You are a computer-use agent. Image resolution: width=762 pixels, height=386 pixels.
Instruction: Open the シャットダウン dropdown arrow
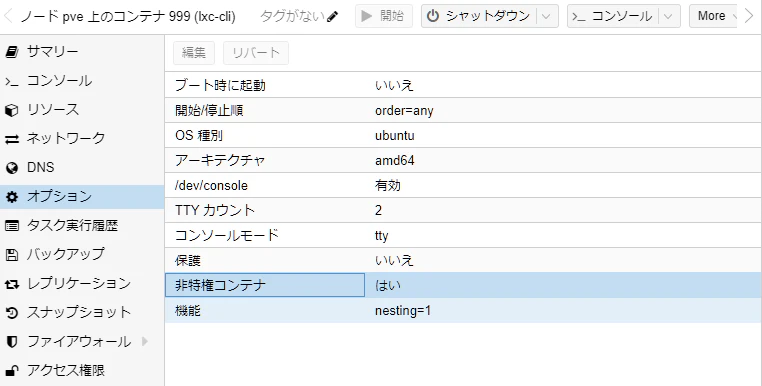pyautogui.click(x=546, y=17)
